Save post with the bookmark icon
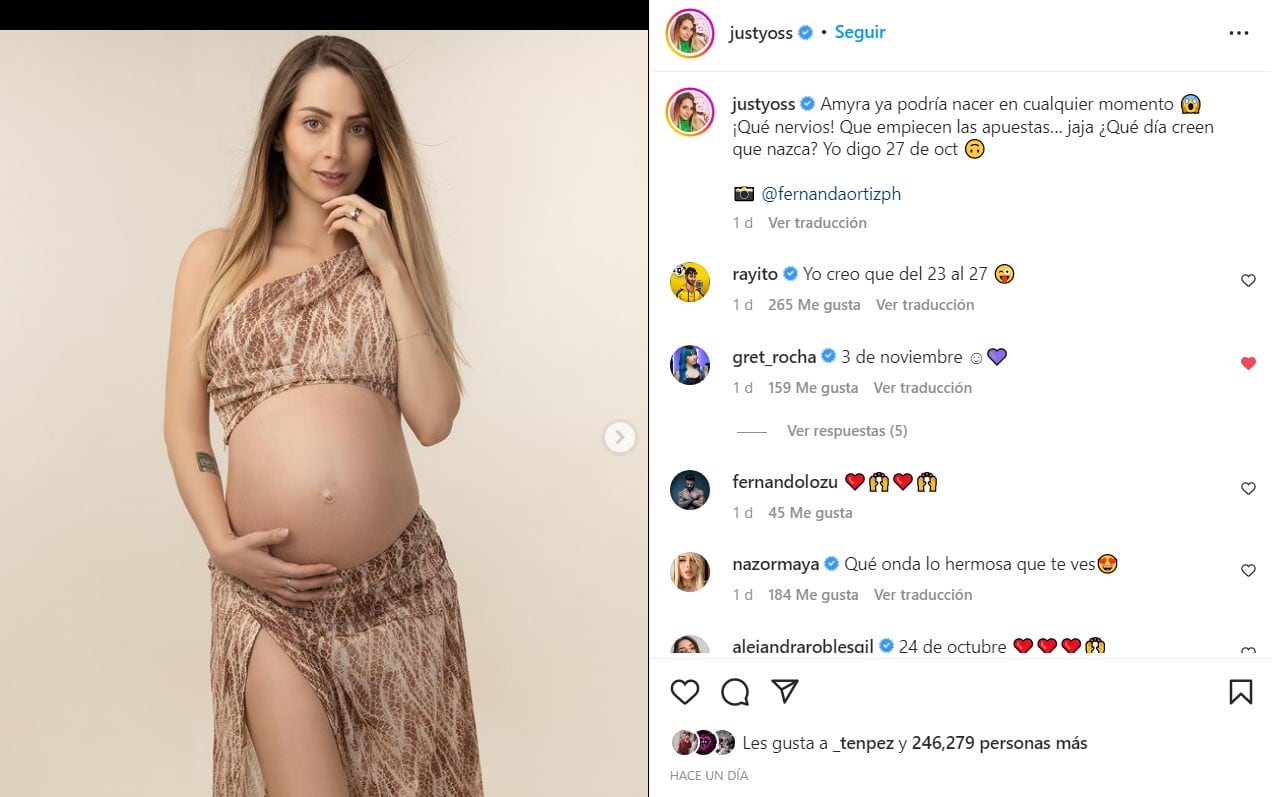Screen dimensions: 1272x797 [1240, 691]
